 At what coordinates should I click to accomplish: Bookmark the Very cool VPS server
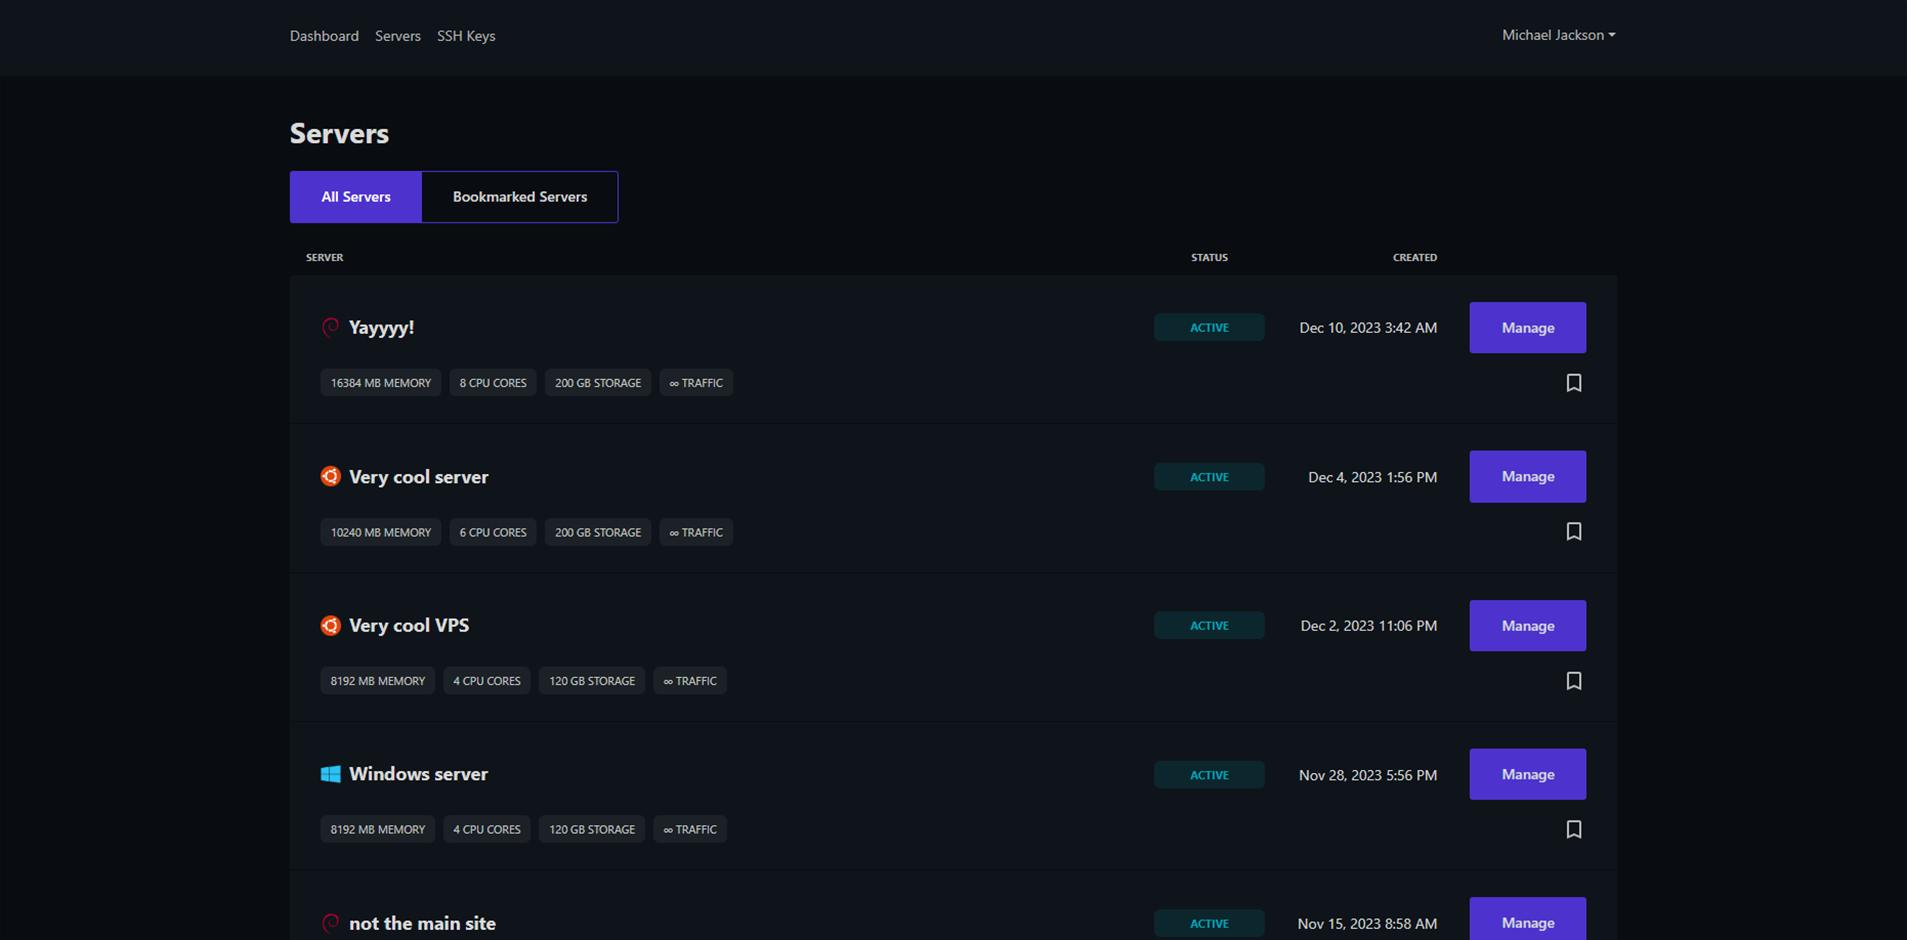click(x=1573, y=681)
